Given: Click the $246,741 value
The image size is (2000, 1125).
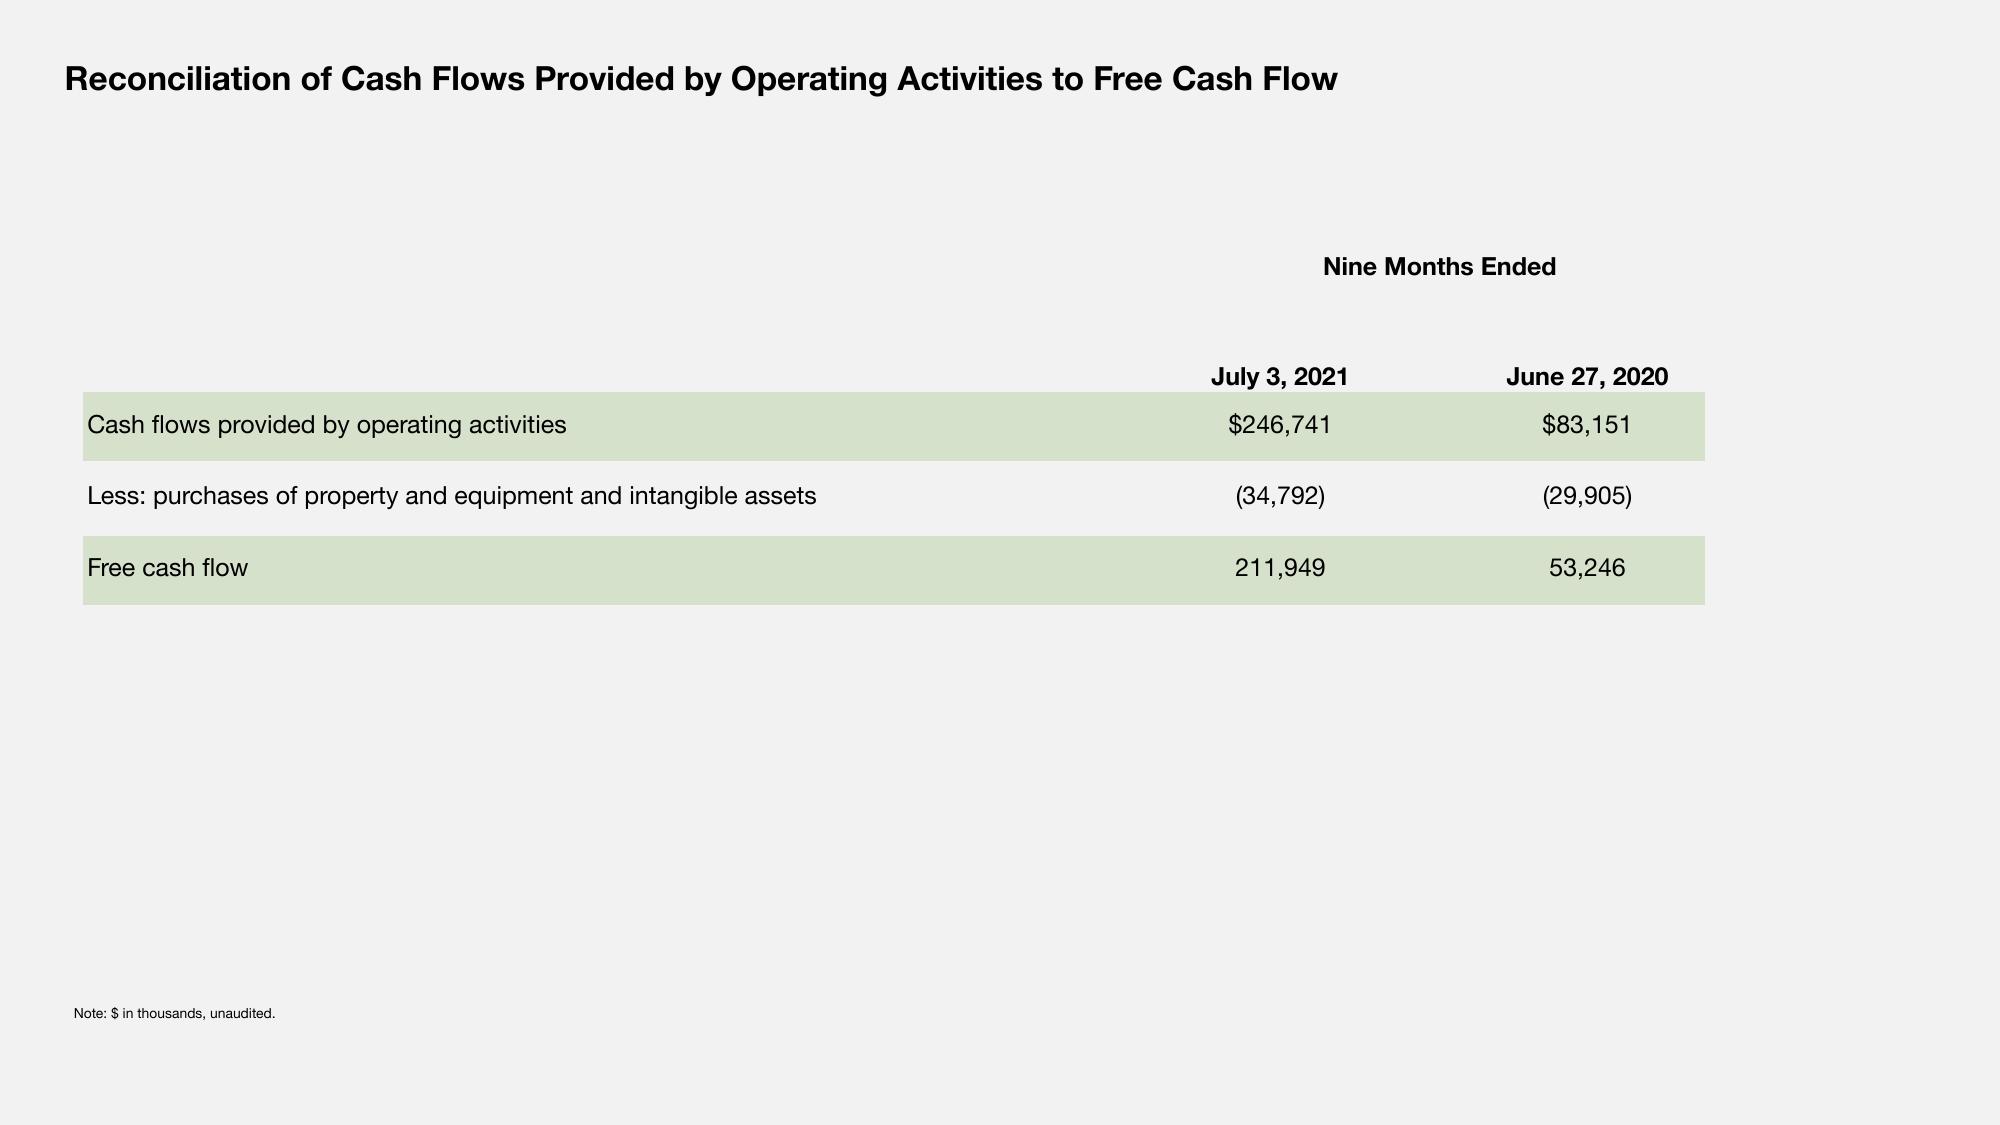Looking at the screenshot, I should tap(1279, 425).
